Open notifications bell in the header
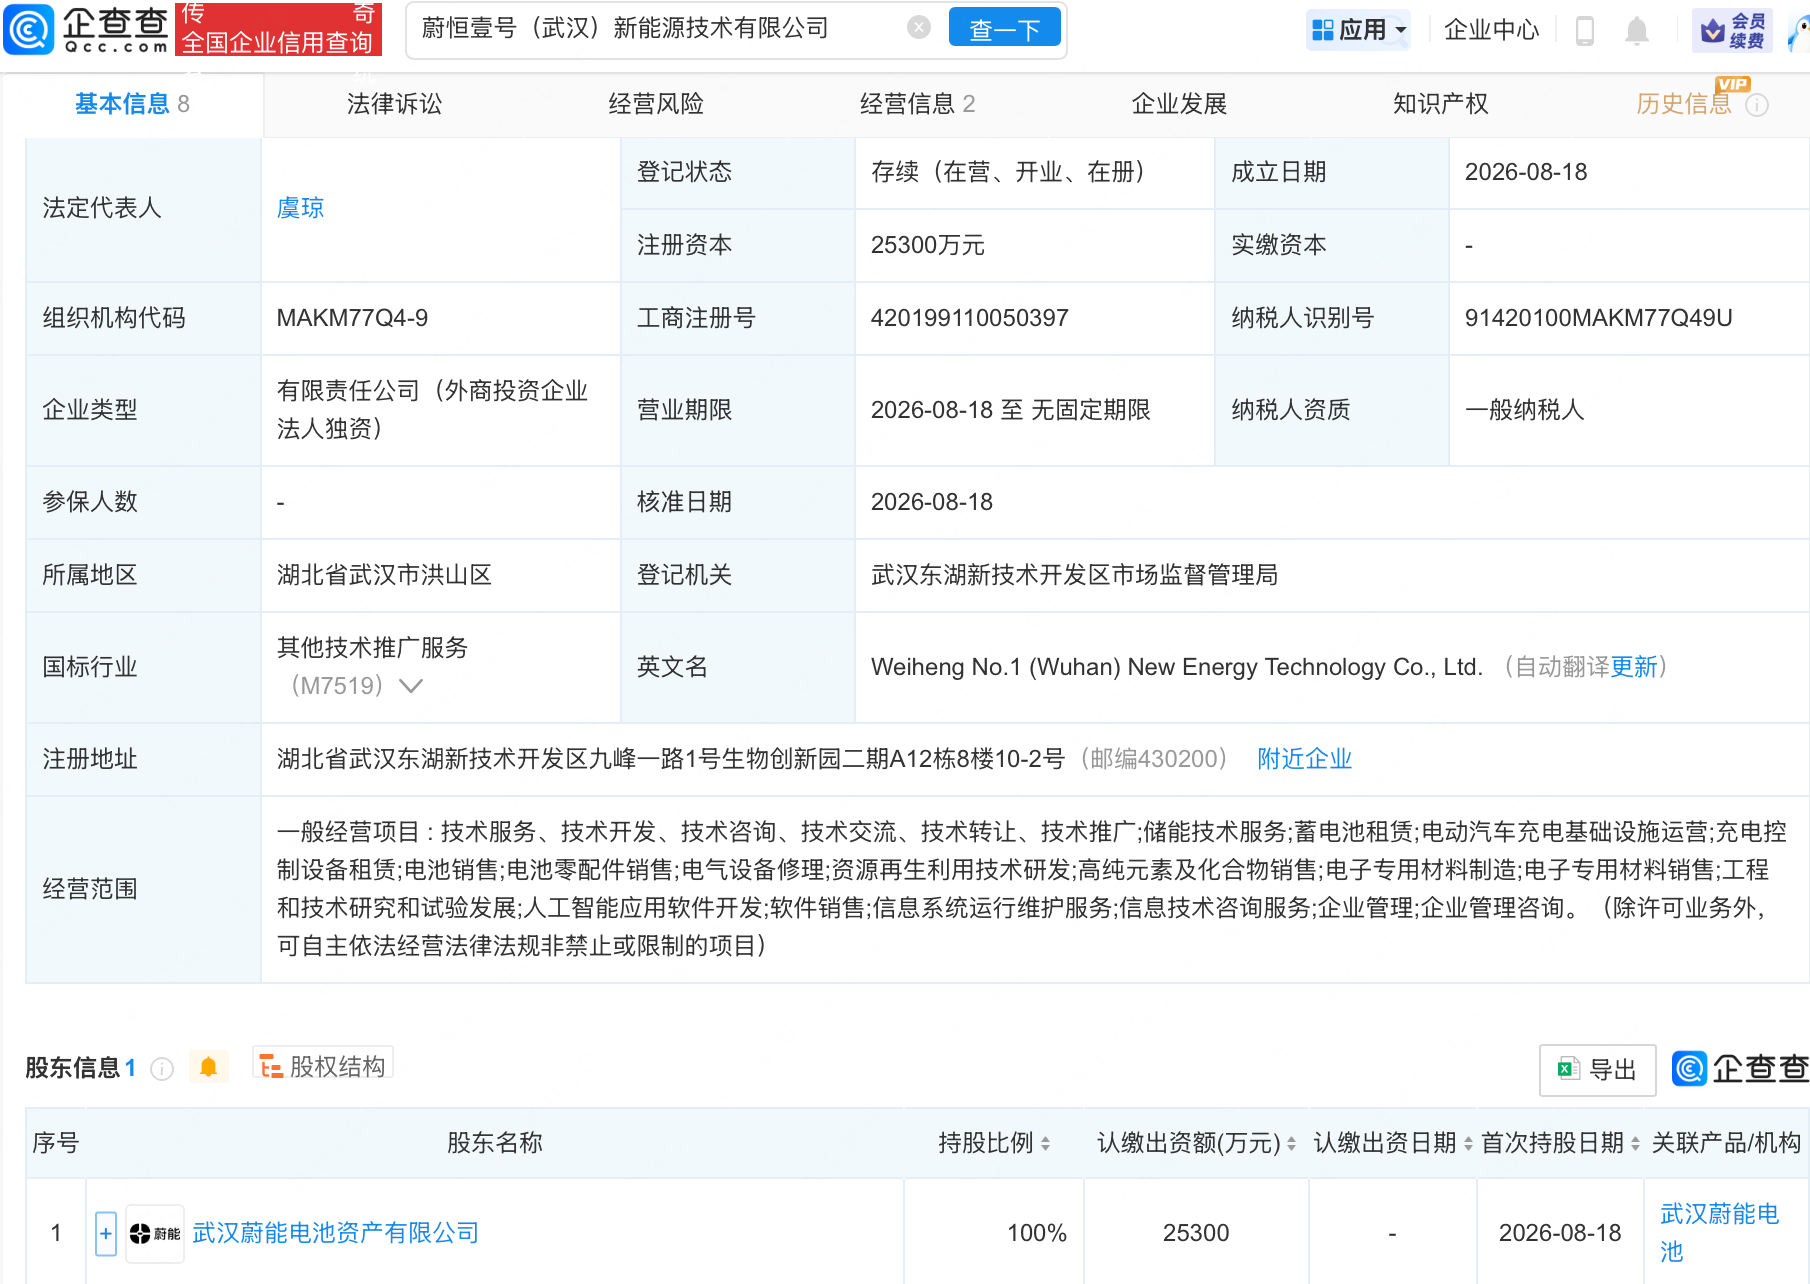The width and height of the screenshot is (1810, 1284). click(x=1637, y=31)
